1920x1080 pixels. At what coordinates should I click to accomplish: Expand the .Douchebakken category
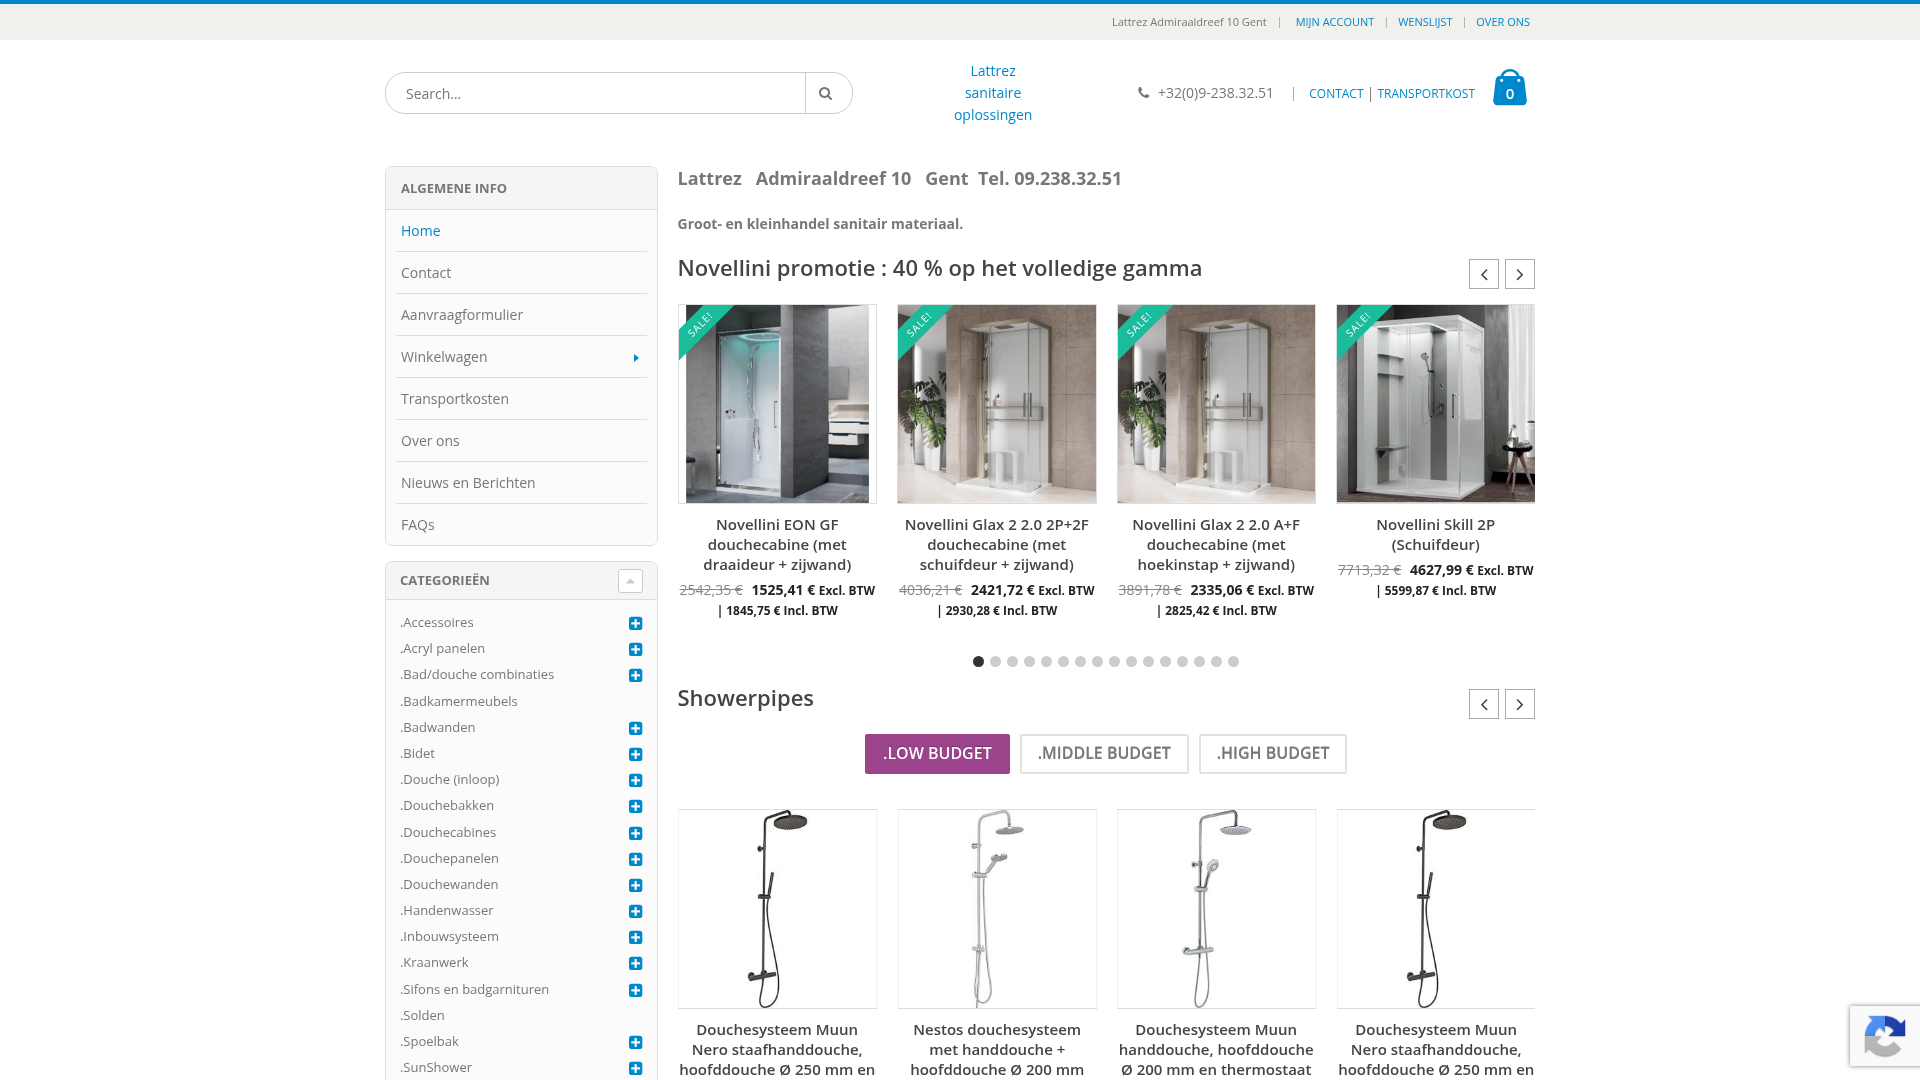tap(636, 806)
